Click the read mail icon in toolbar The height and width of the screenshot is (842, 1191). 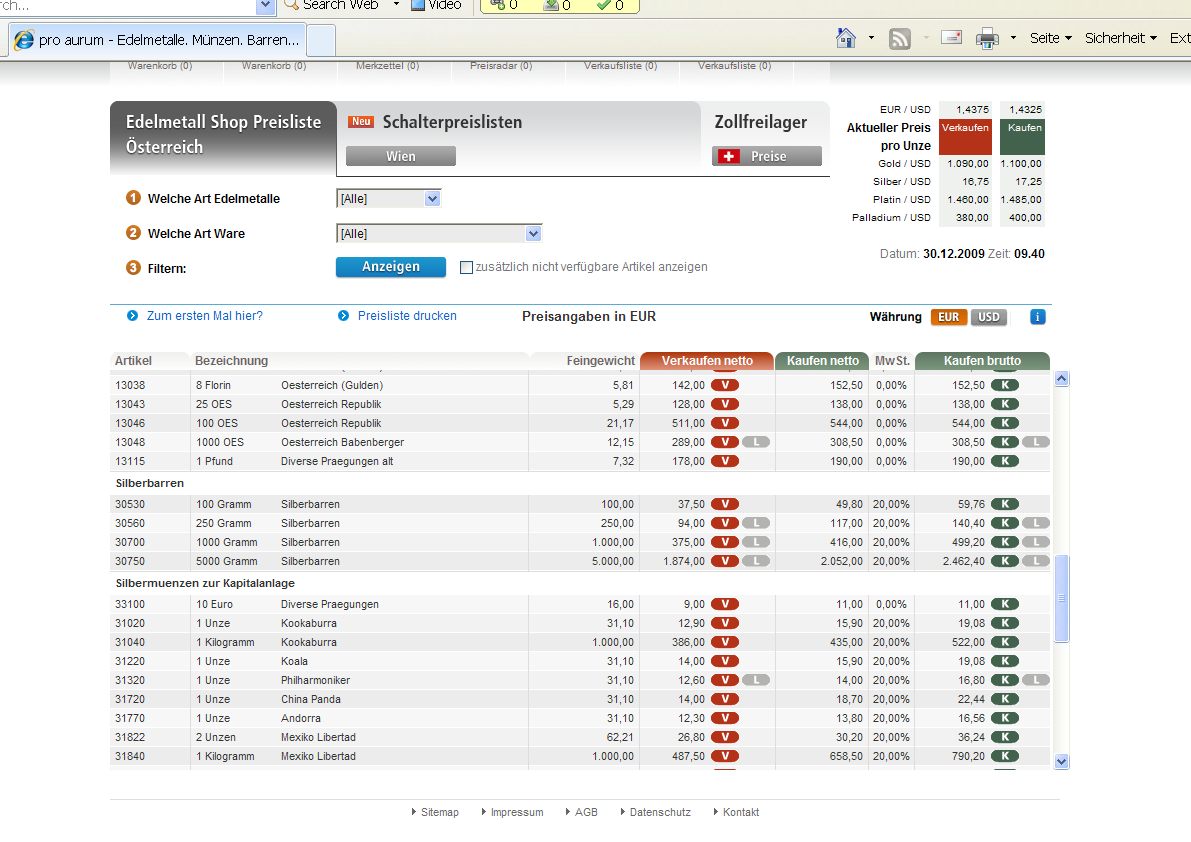coord(951,38)
